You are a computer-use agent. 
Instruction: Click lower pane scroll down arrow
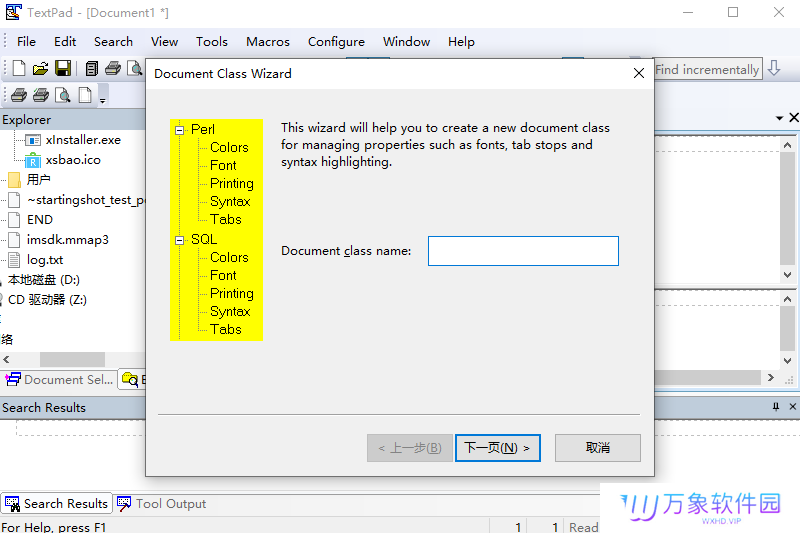[x=787, y=361]
